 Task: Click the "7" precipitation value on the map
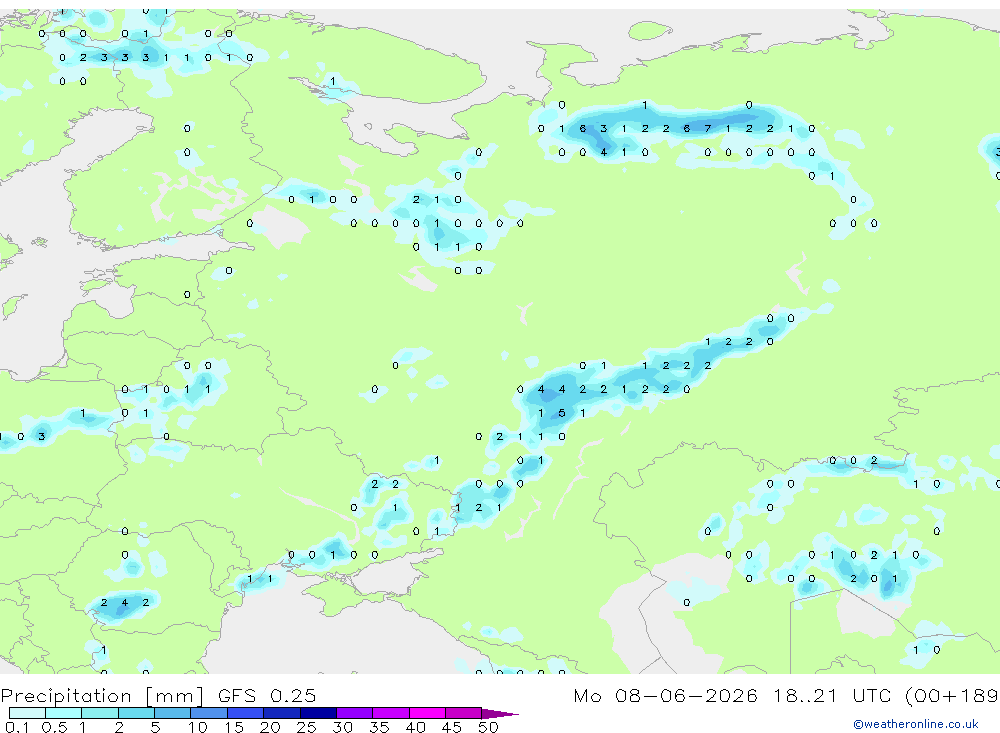tap(707, 128)
